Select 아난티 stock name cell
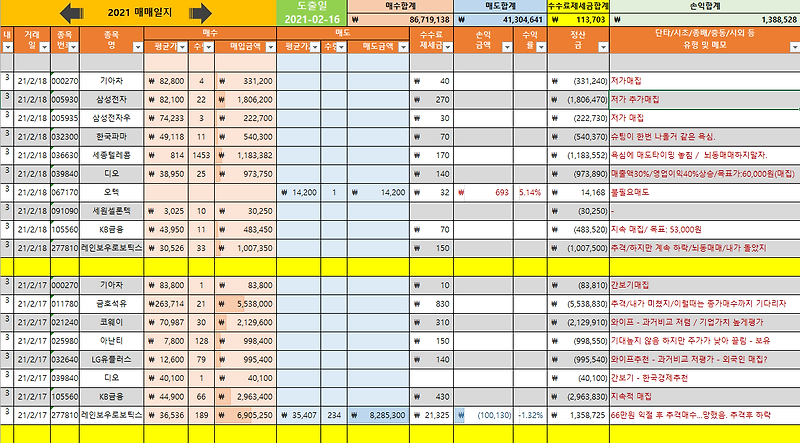 pos(112,341)
